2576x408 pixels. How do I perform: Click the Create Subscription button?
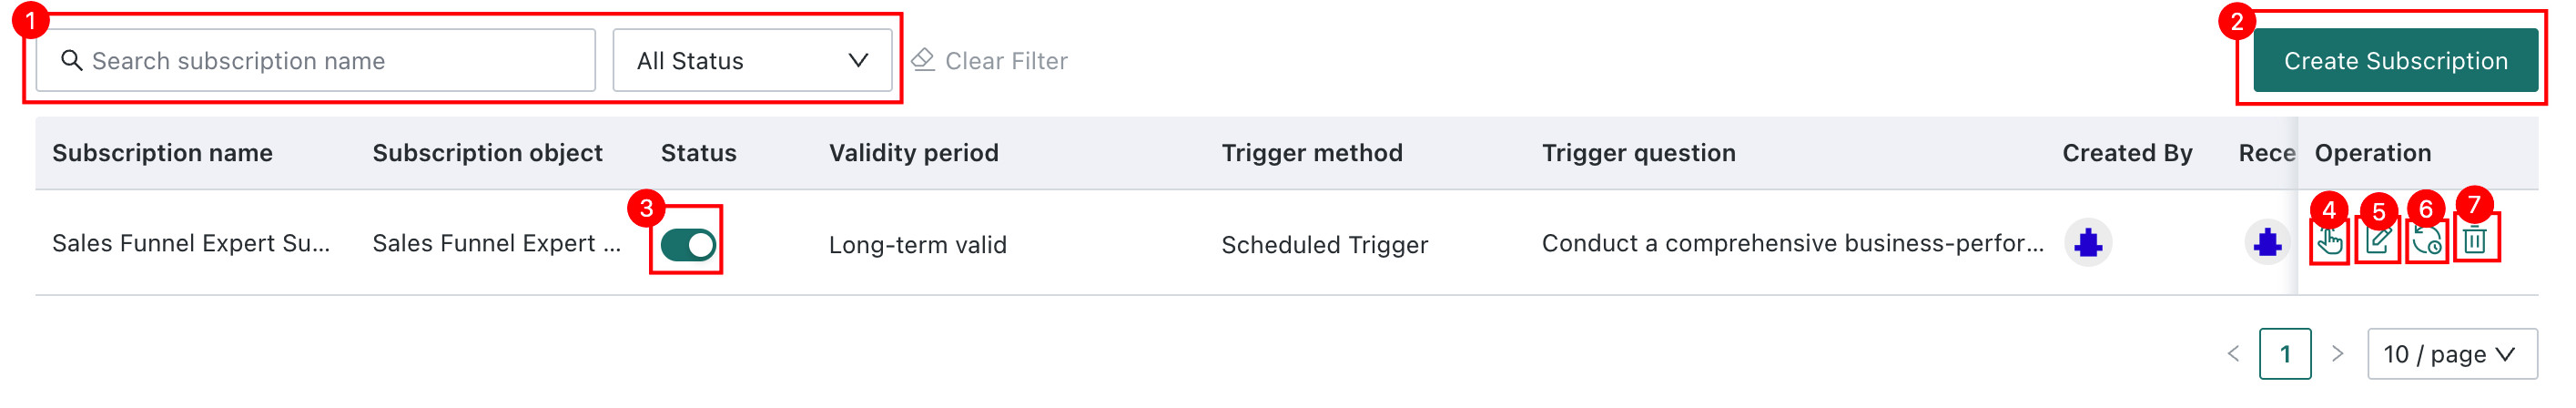(2395, 61)
